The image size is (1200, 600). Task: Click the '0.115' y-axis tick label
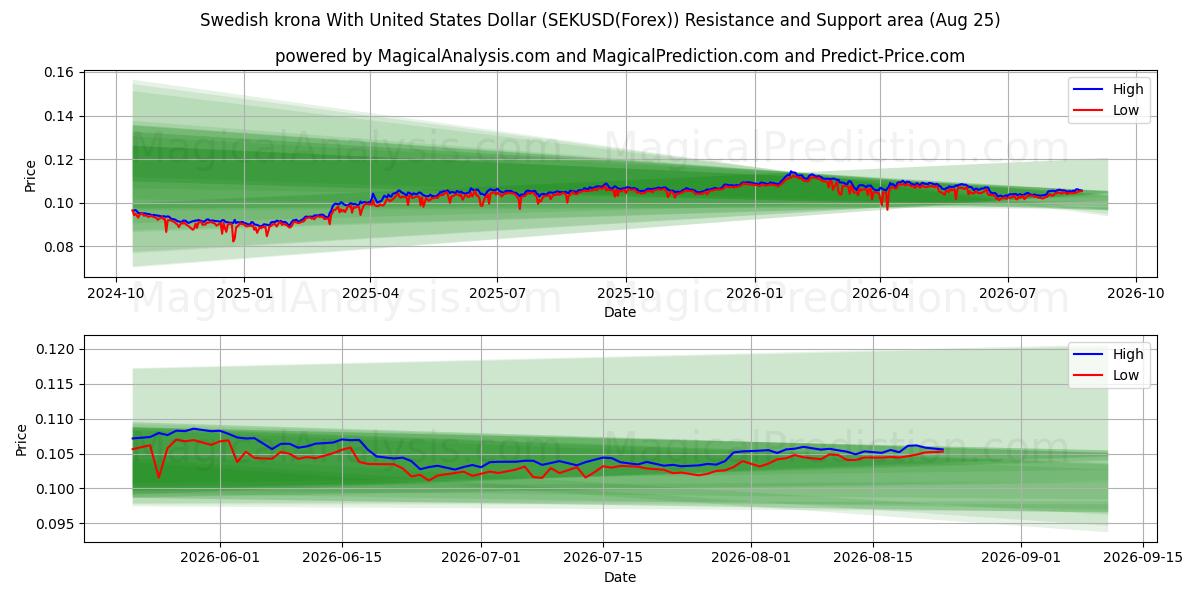tap(56, 384)
